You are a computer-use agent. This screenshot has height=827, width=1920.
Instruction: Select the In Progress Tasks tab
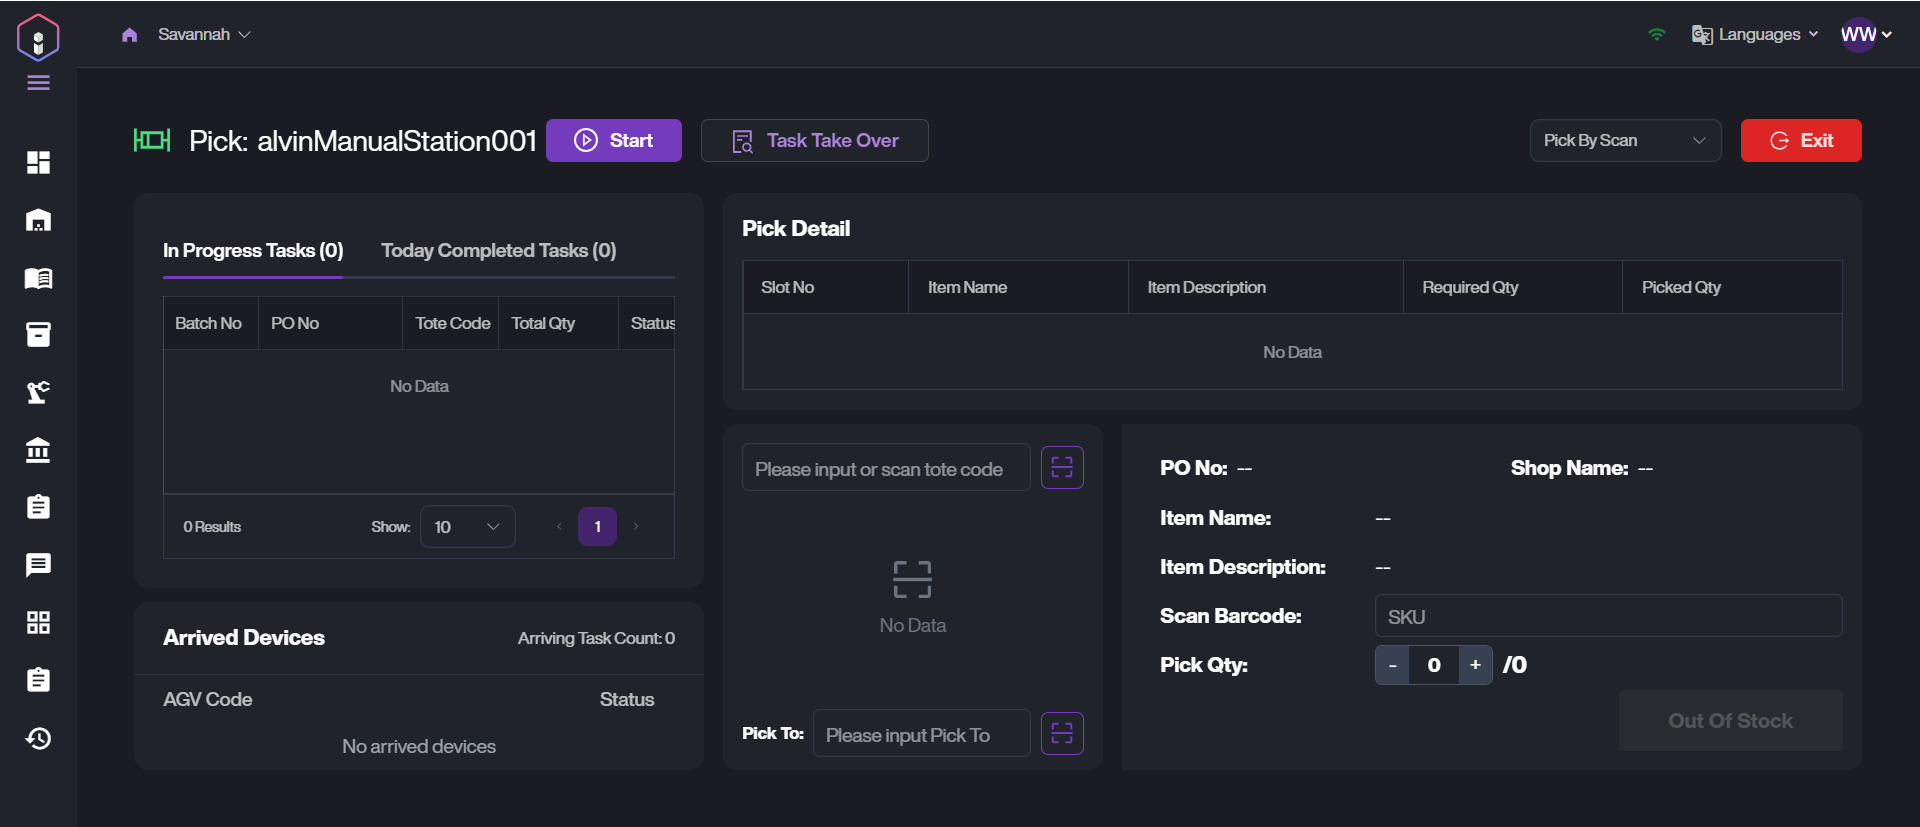coord(253,251)
